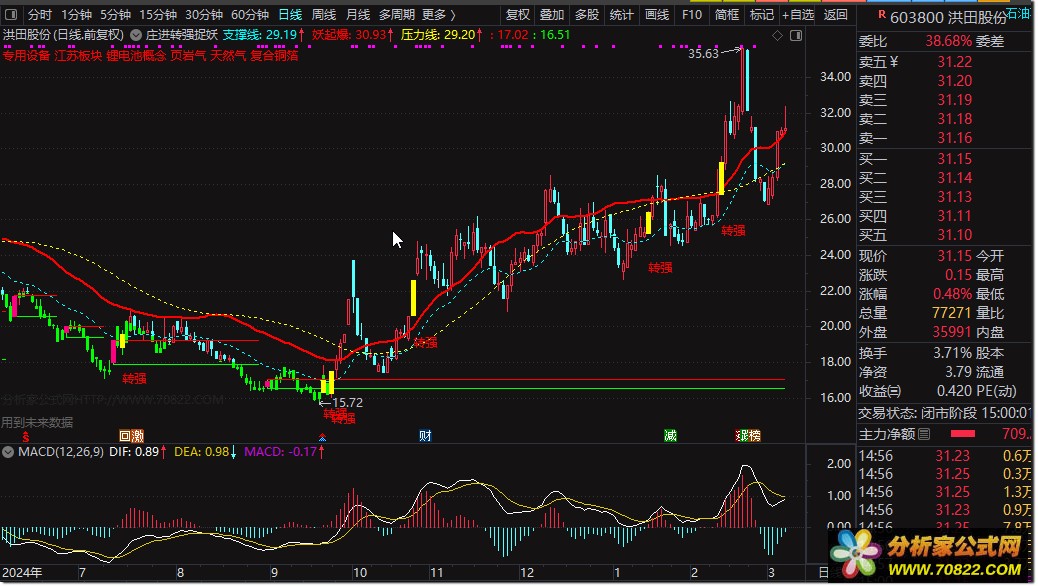Select the 1分钟 period tab
The width and height of the screenshot is (1038, 586).
(76, 15)
